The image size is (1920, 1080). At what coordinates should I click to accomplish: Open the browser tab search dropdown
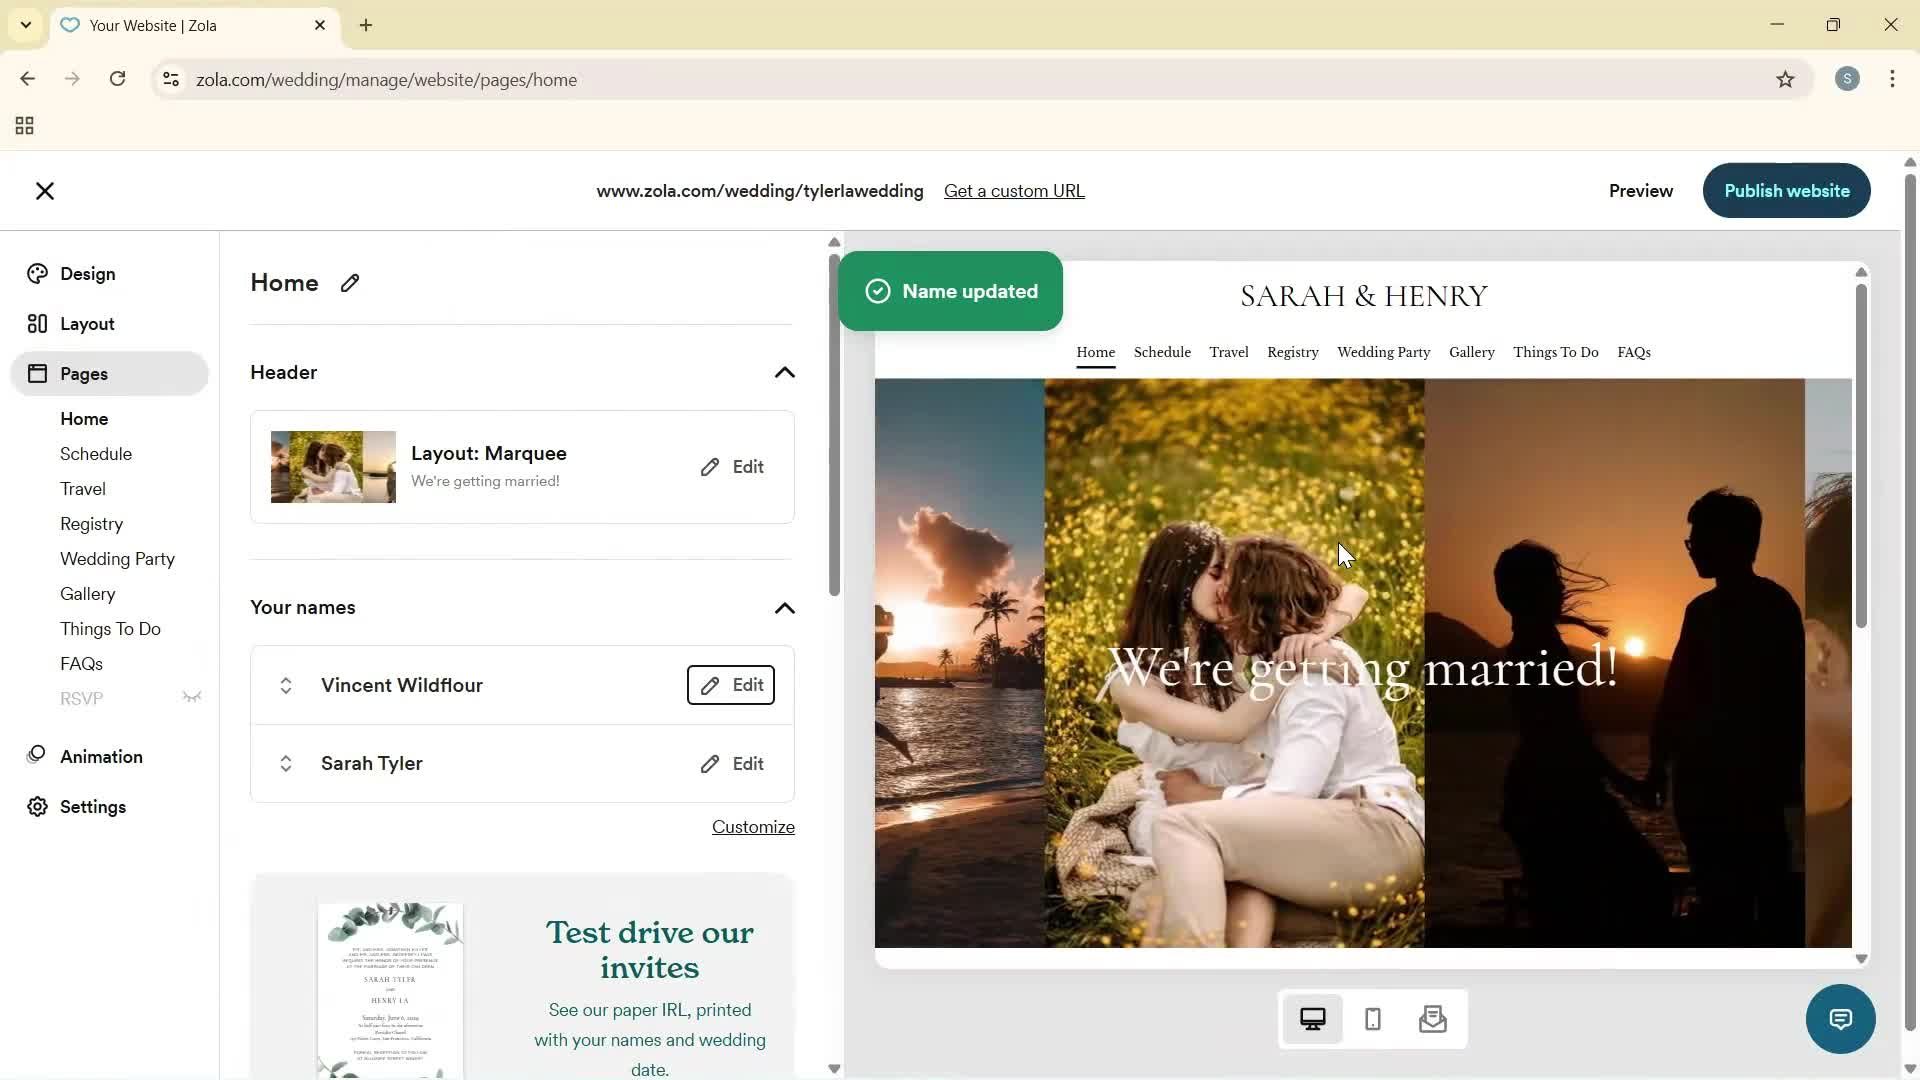[25, 25]
